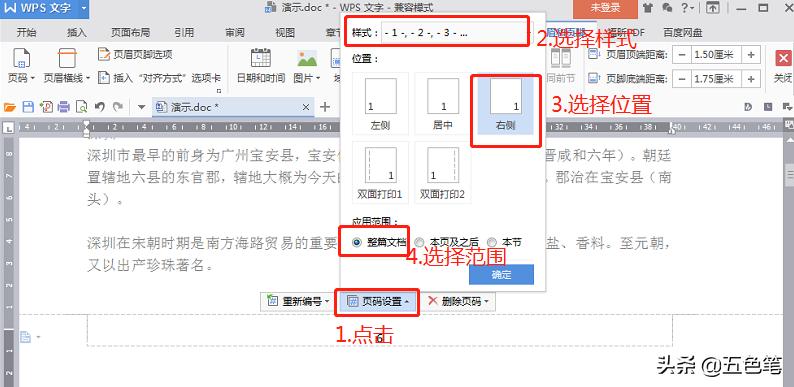Increase 页眉顶端距离 with plus button
Viewport: 794px width, 387px height.
751,55
